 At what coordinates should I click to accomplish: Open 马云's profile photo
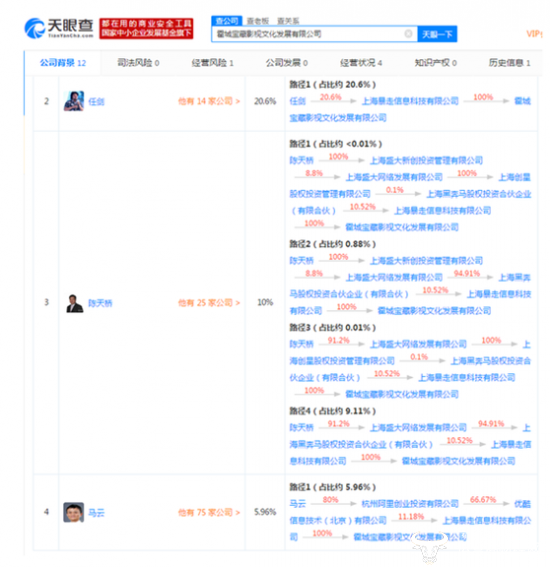[74, 512]
